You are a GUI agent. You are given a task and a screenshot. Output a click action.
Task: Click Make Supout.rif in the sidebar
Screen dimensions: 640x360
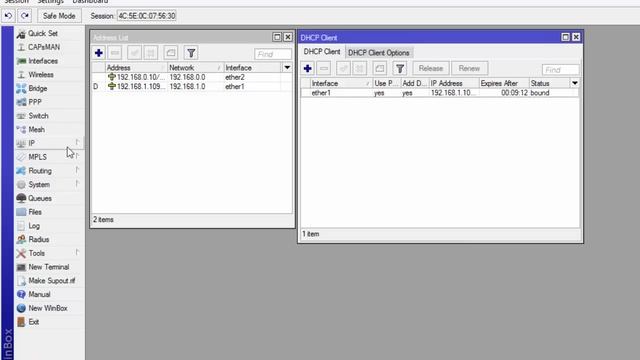coord(51,281)
